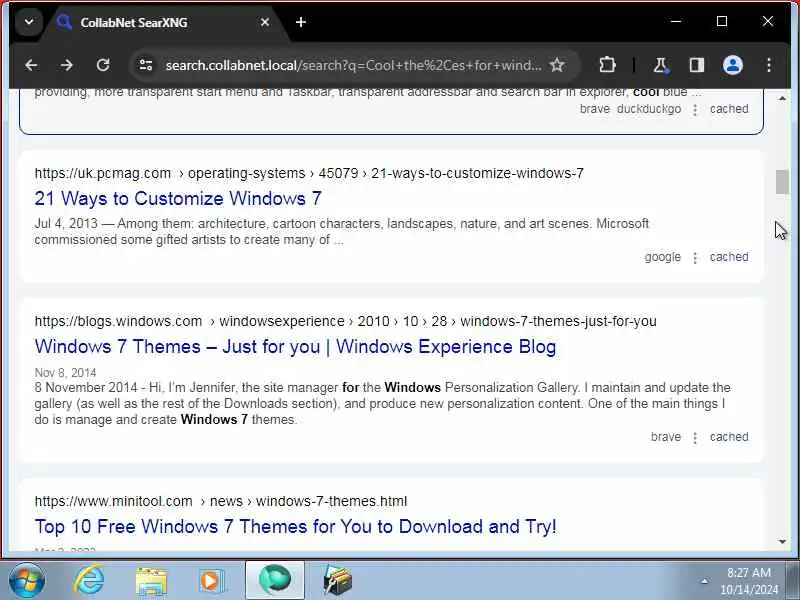The width and height of the screenshot is (800, 600).
Task: Click the blogs.windows.com result URL
Action: click(345, 321)
